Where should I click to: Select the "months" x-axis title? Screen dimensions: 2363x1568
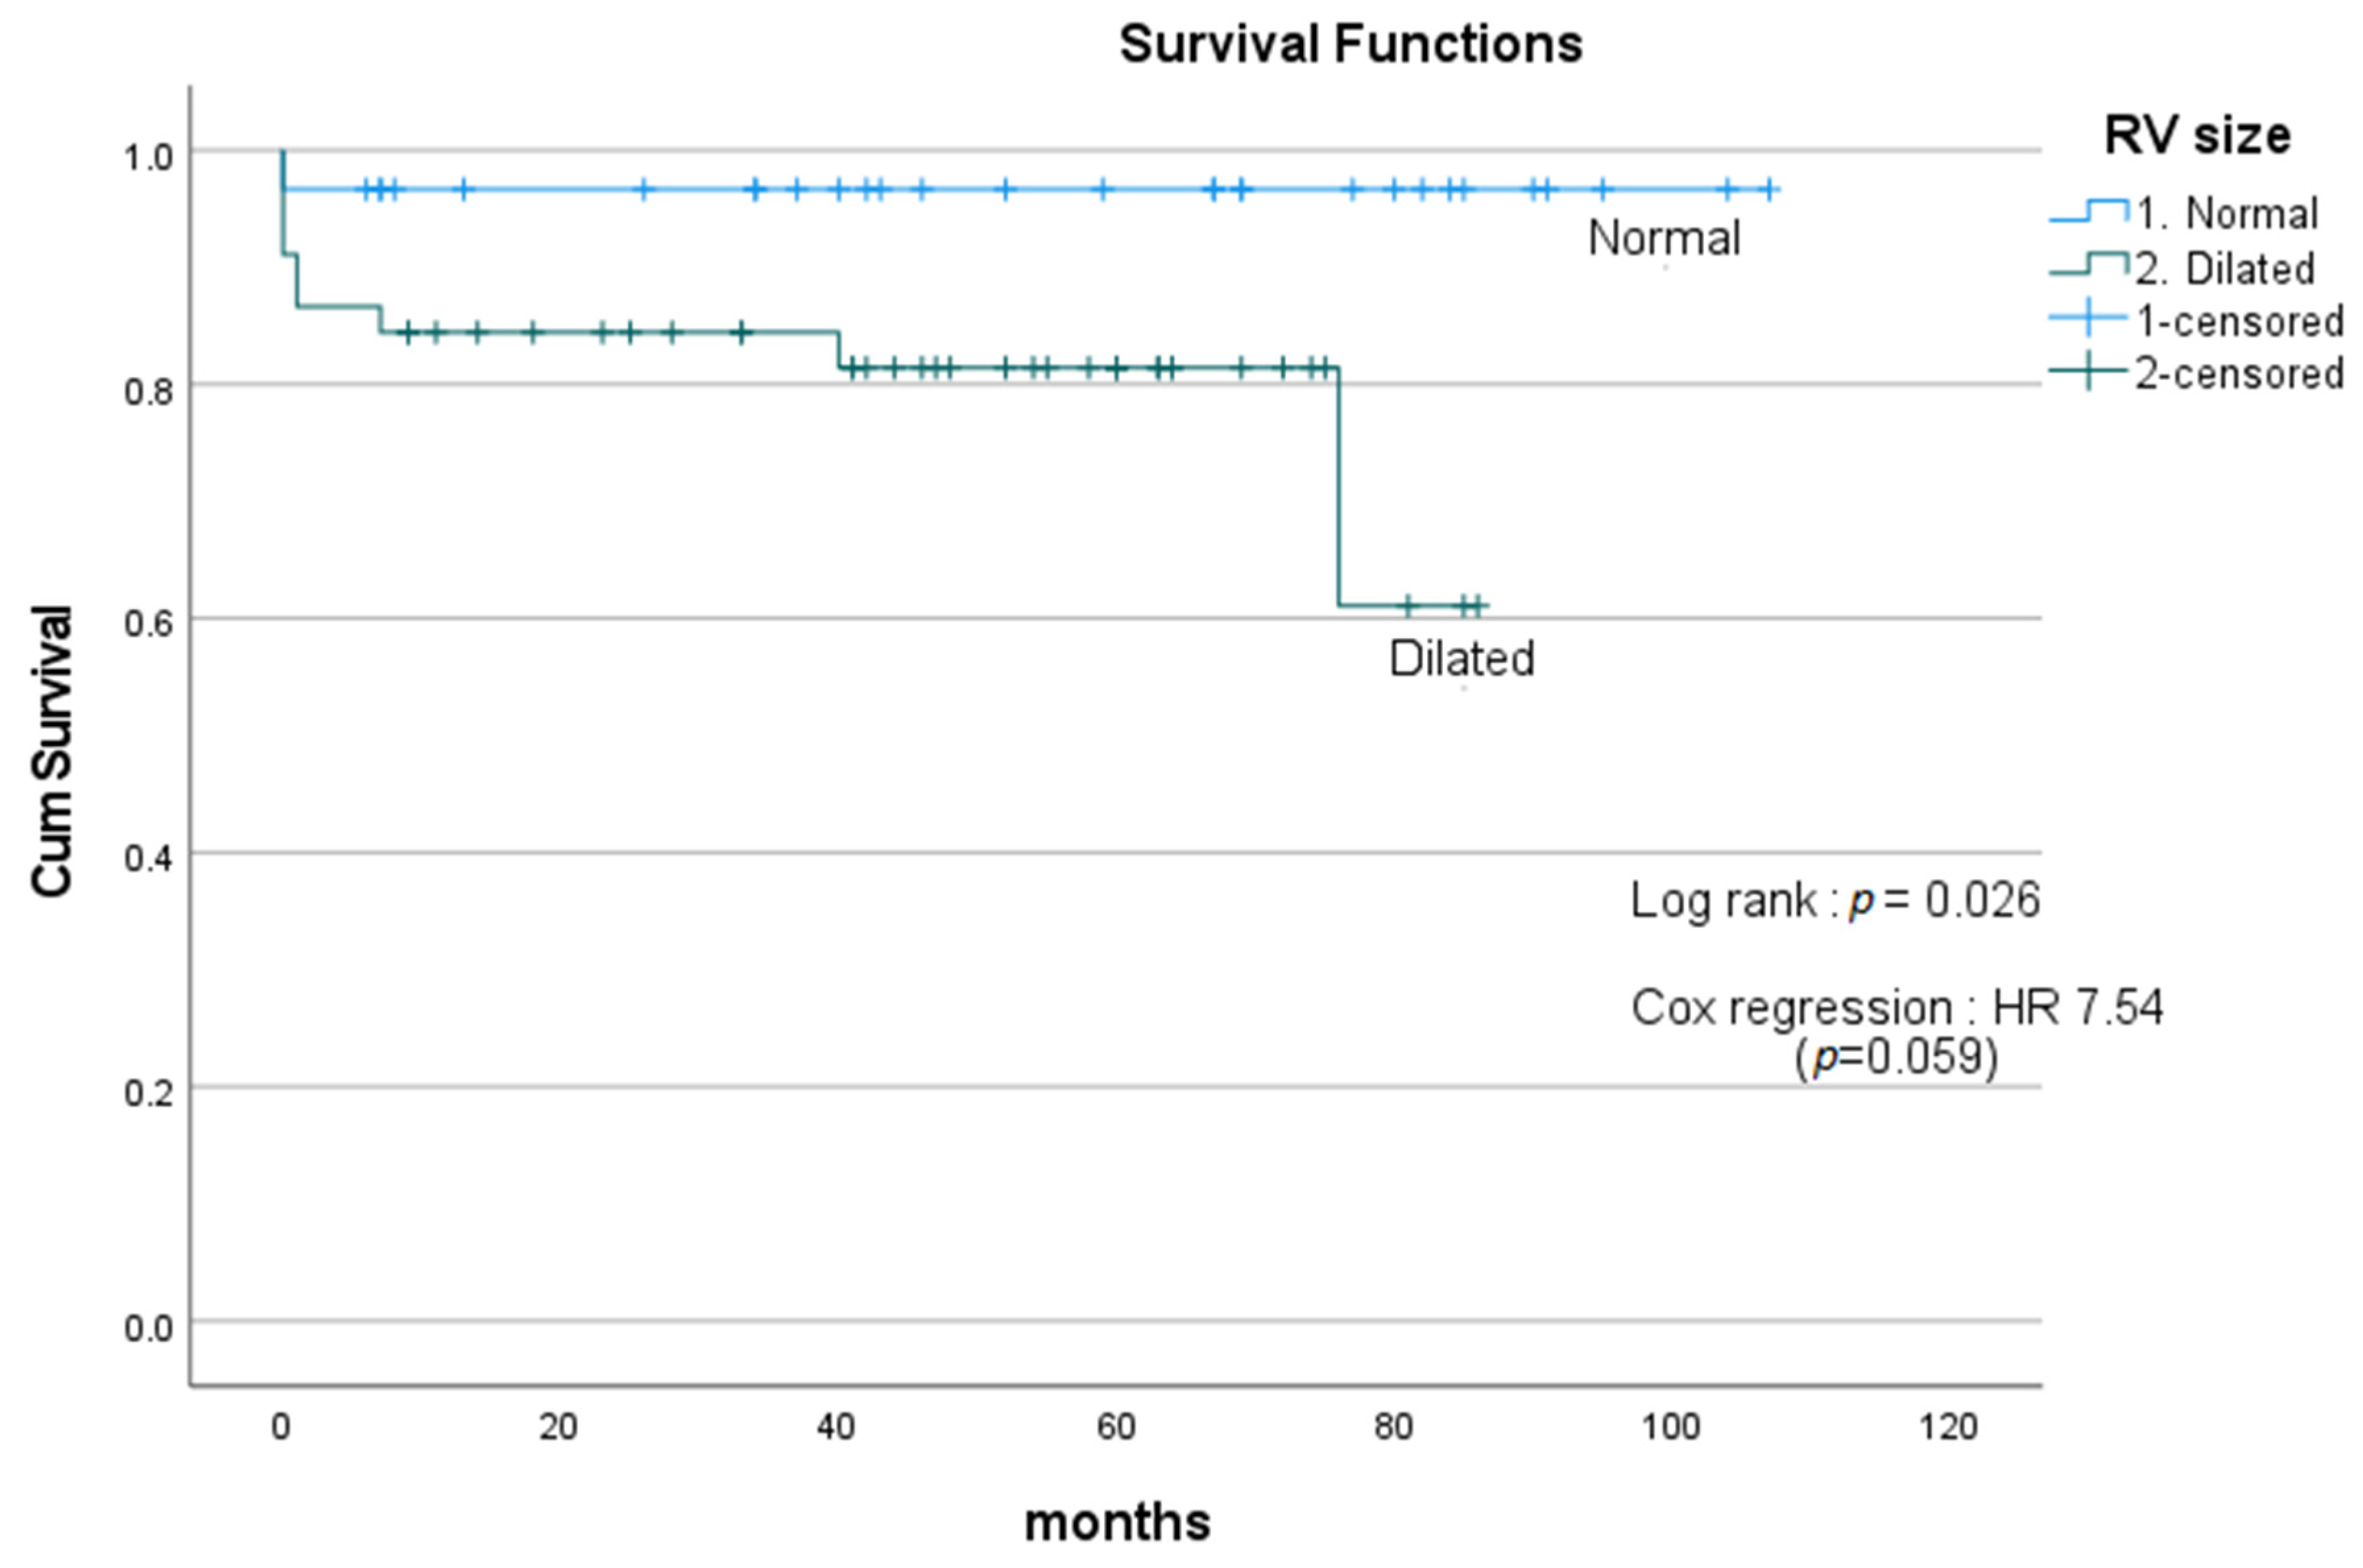1117,1522
